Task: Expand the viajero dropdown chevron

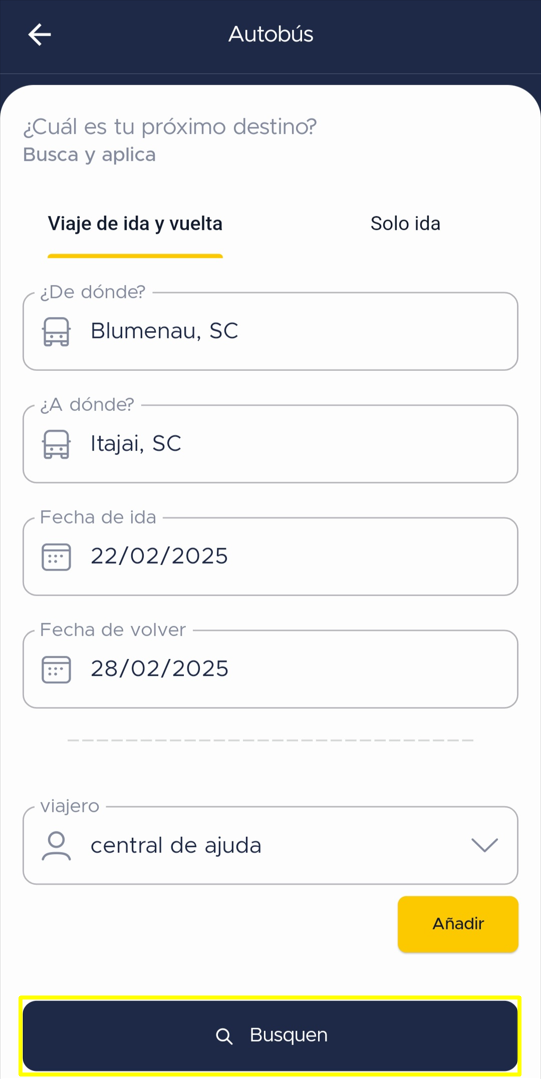Action: (485, 846)
